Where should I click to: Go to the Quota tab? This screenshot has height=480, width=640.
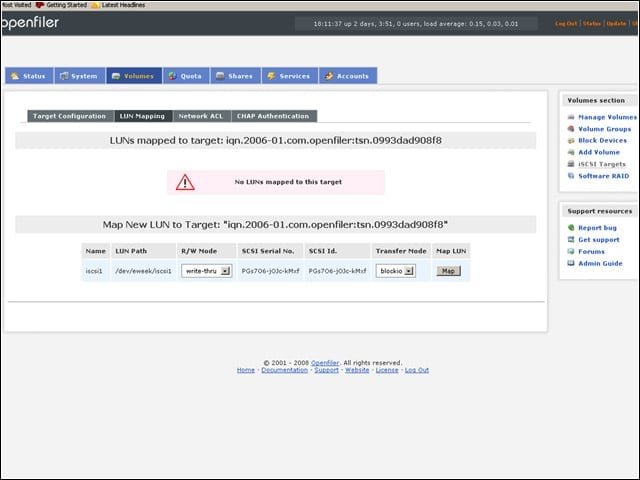point(186,76)
